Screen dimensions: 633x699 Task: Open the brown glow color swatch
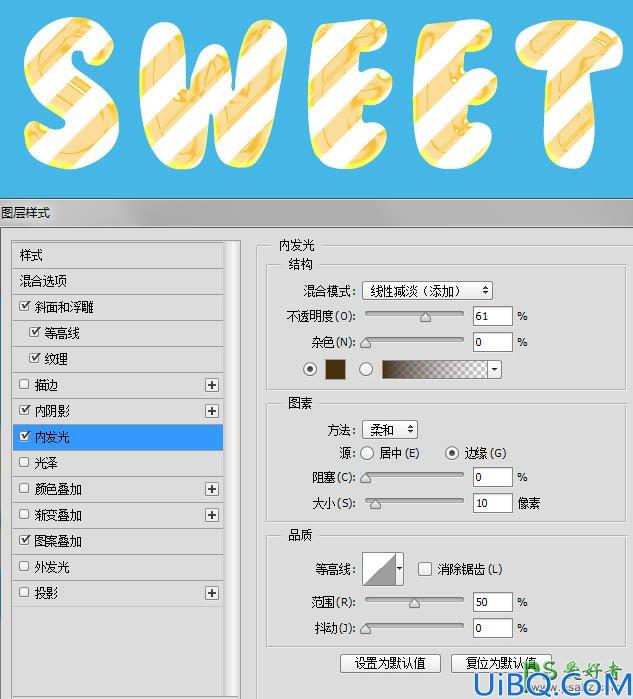[x=335, y=369]
